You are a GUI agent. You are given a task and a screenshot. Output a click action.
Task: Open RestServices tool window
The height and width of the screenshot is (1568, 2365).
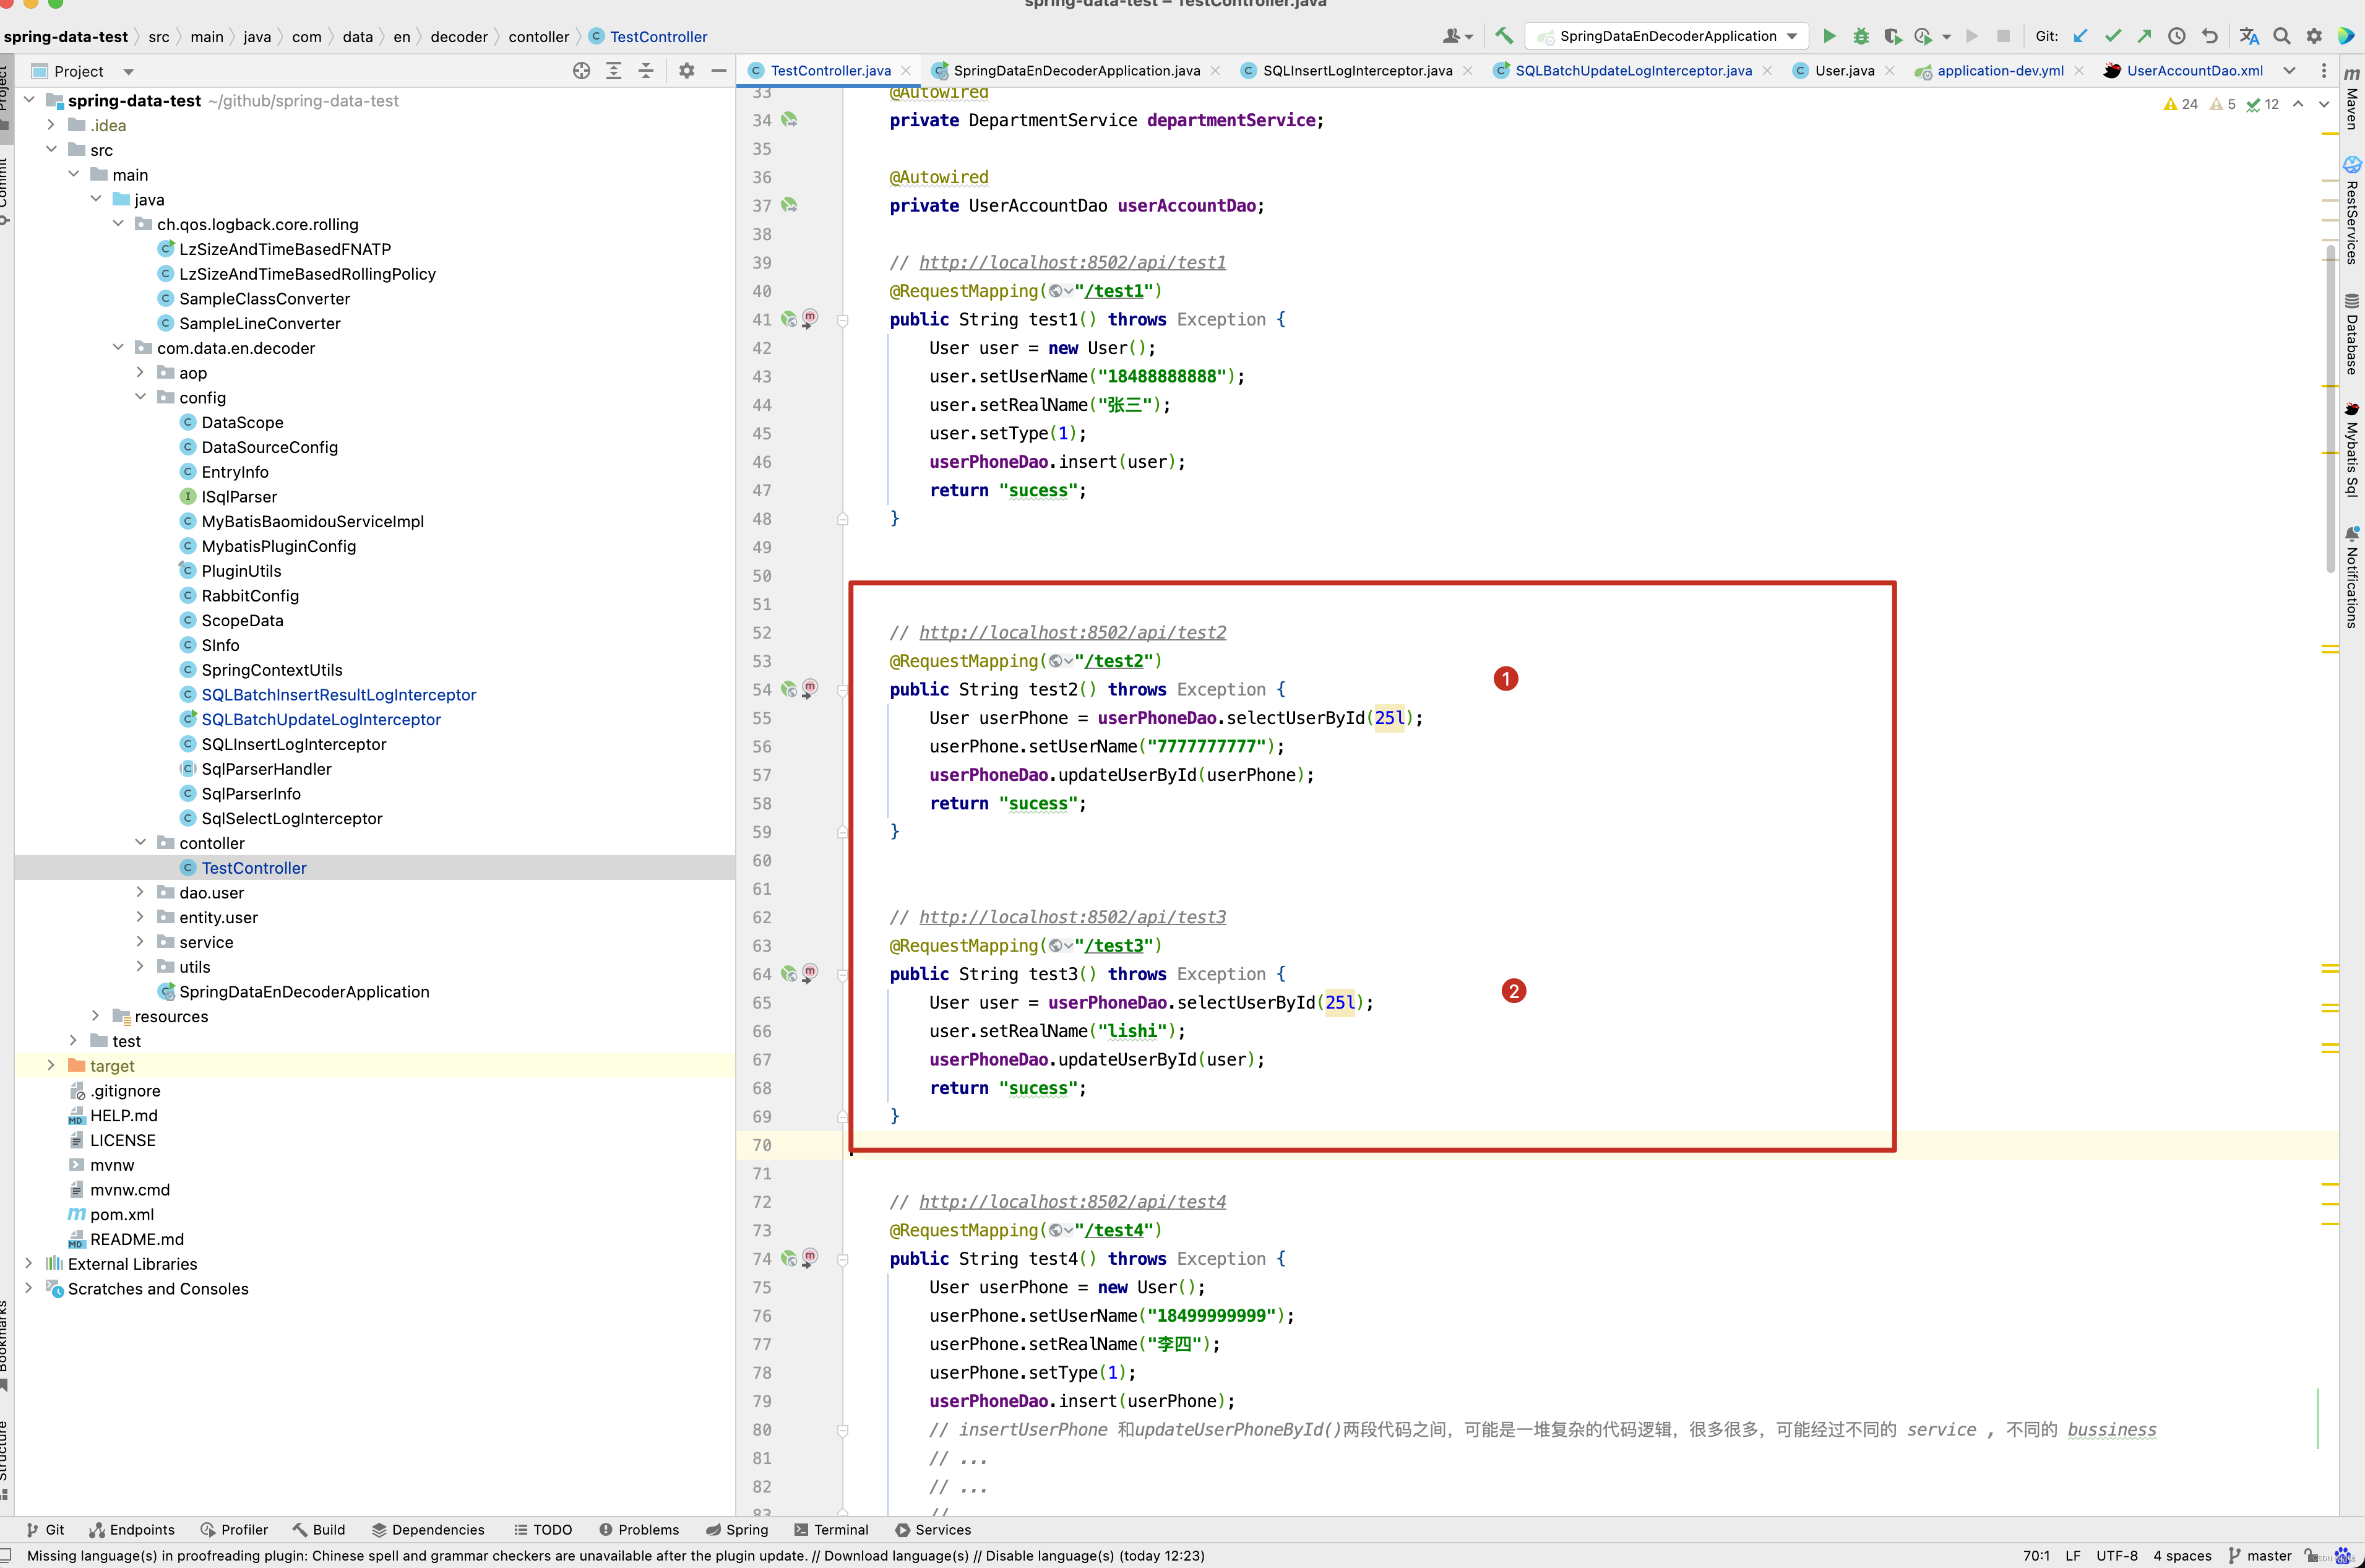pos(2352,211)
